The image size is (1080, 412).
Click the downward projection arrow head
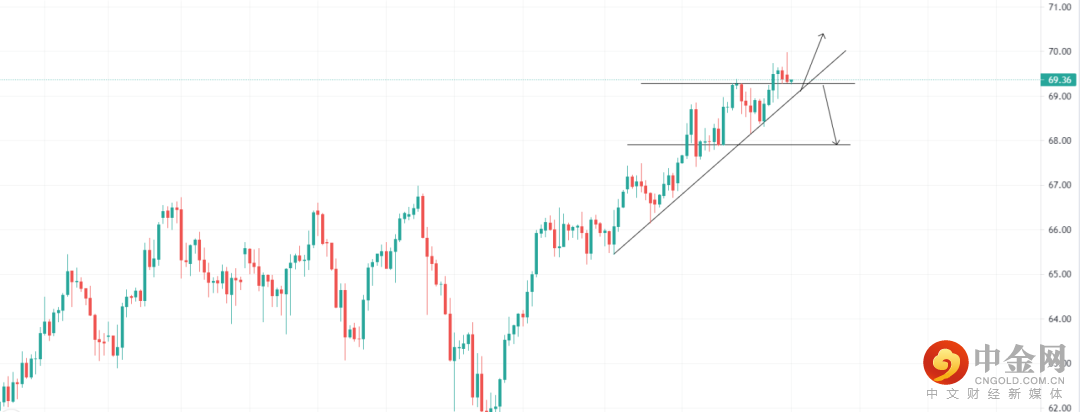pos(836,142)
